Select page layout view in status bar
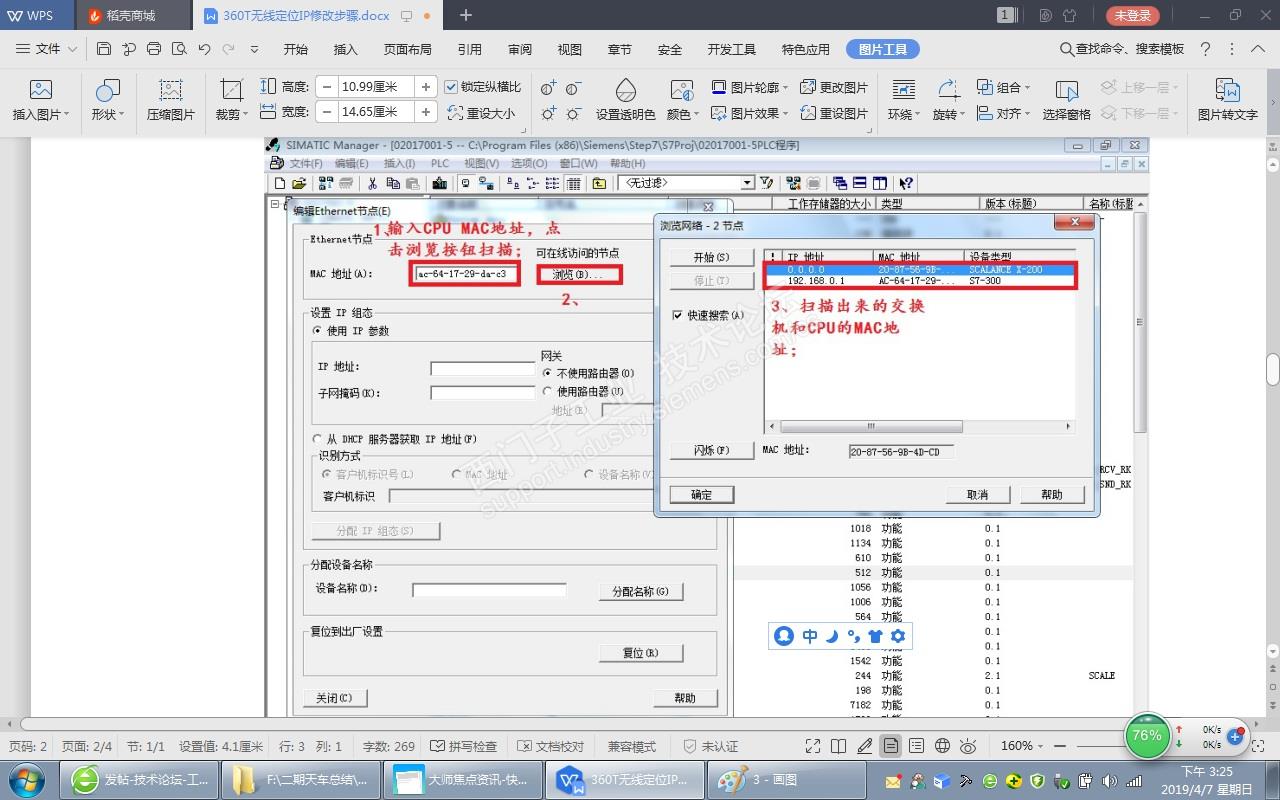This screenshot has width=1280, height=800. (x=890, y=746)
